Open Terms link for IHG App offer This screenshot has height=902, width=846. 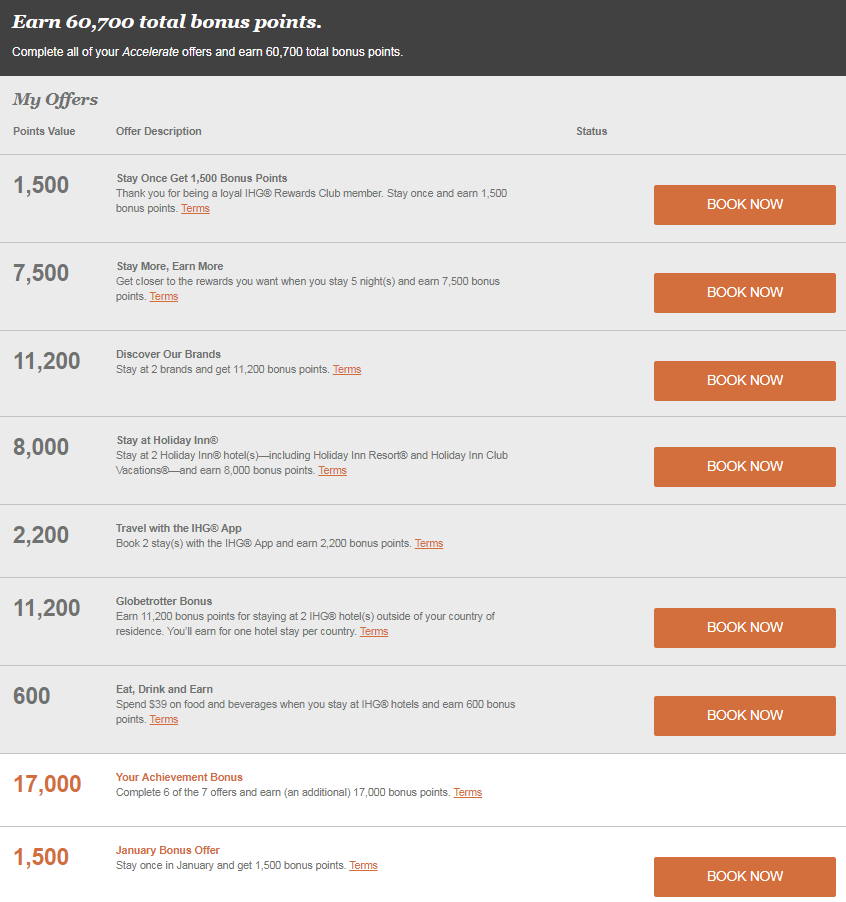tap(429, 544)
